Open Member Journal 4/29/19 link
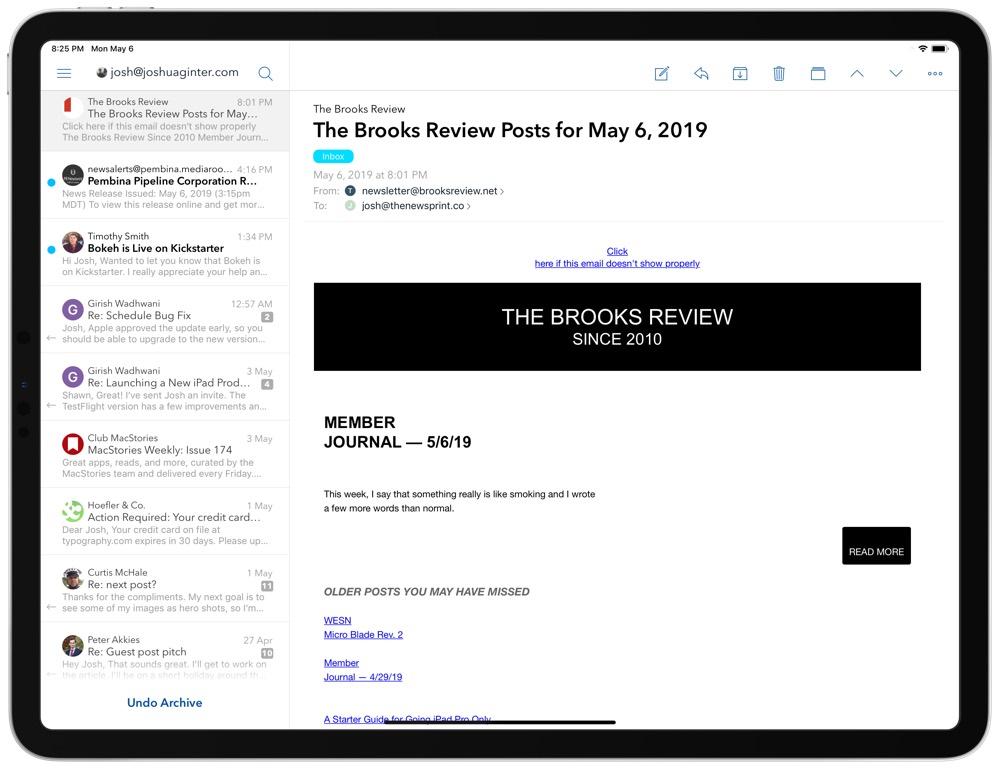Image resolution: width=1000 pixels, height=770 pixels. pyautogui.click(x=362, y=670)
